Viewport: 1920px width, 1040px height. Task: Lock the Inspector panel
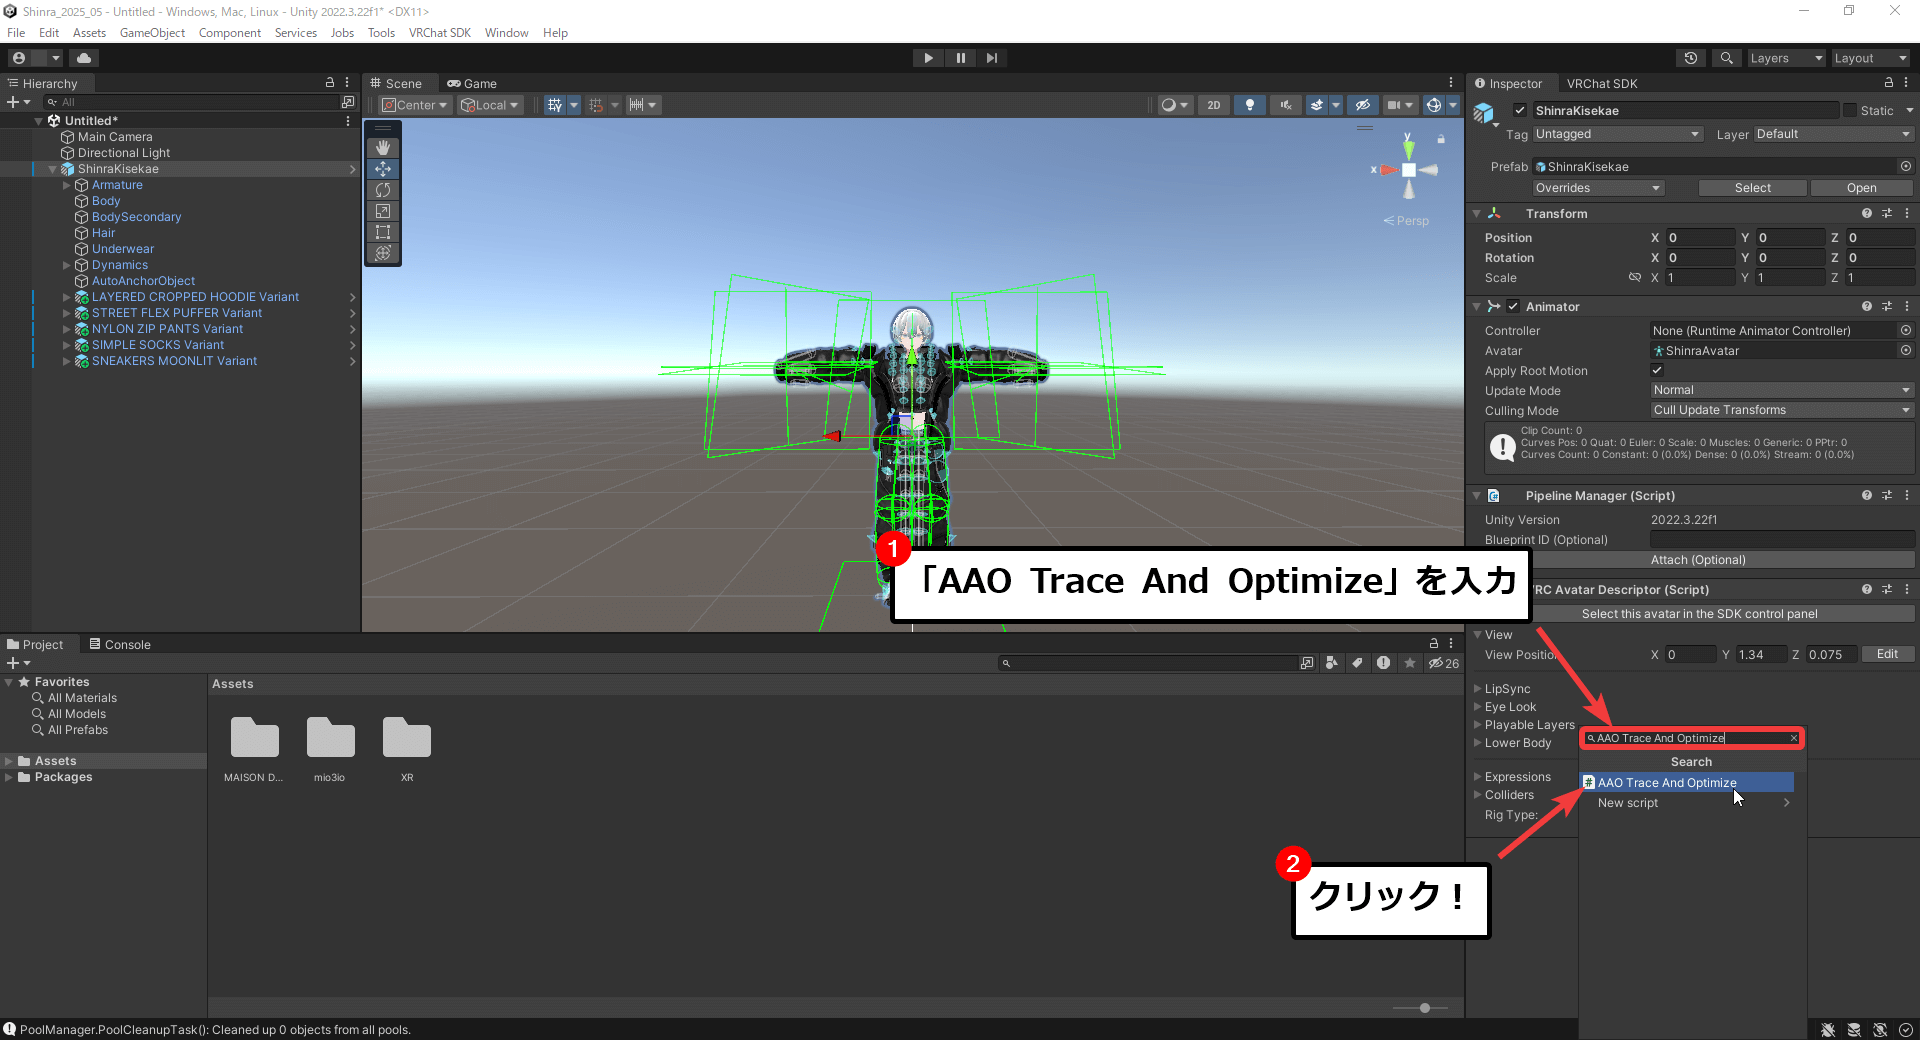(1889, 82)
